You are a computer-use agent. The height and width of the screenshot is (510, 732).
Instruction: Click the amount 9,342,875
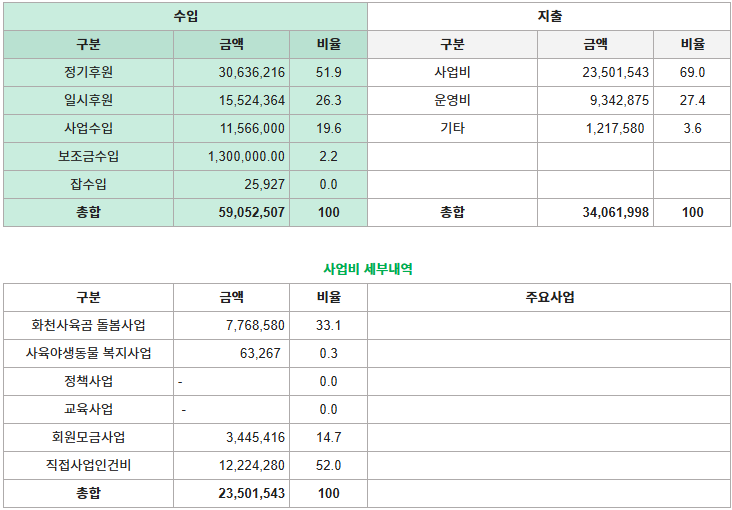[x=619, y=100]
